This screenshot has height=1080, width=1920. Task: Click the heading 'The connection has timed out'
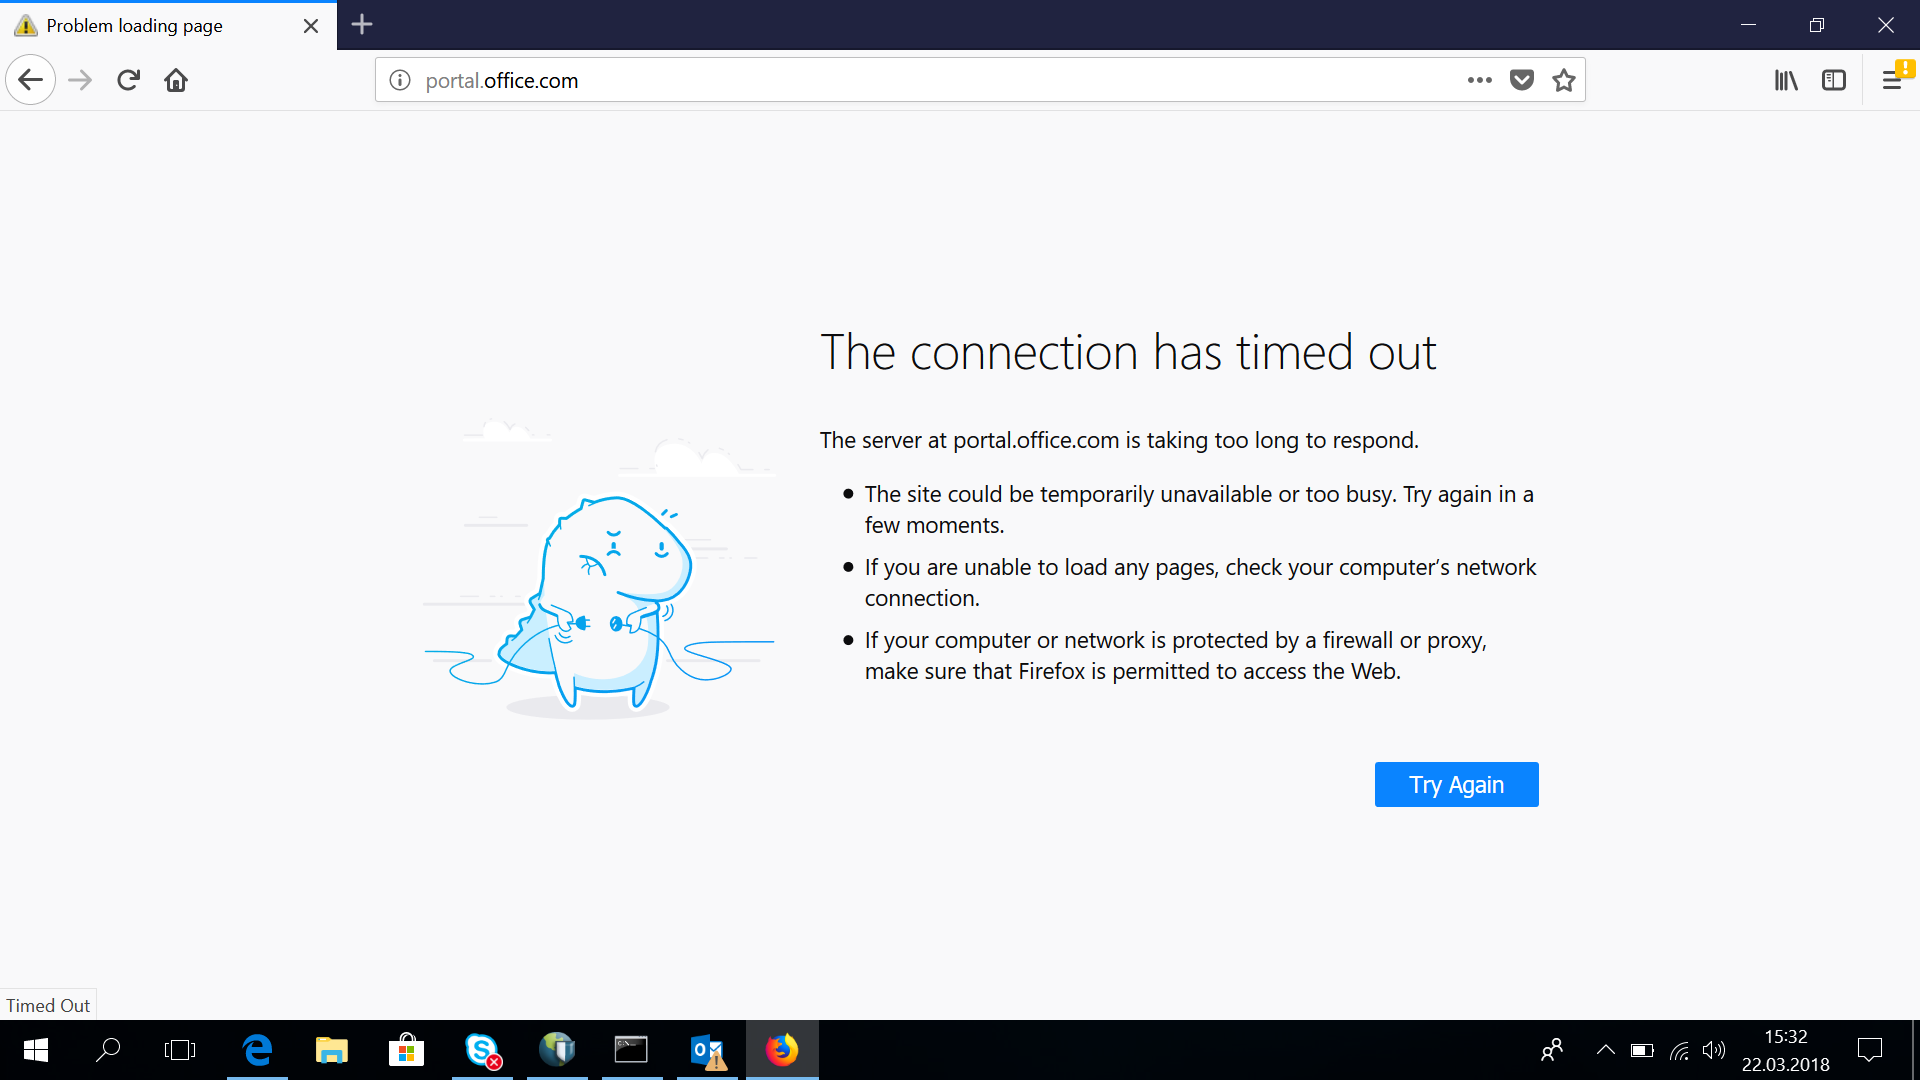click(x=1128, y=353)
